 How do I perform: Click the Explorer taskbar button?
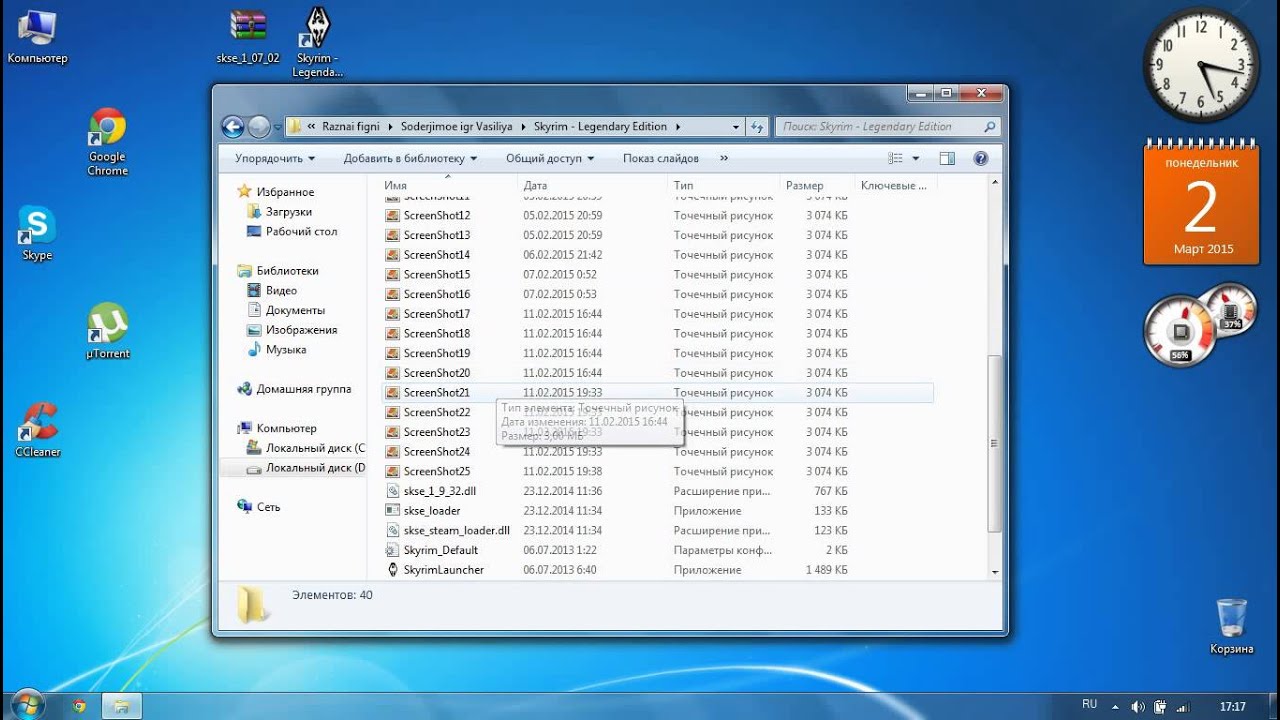point(121,706)
